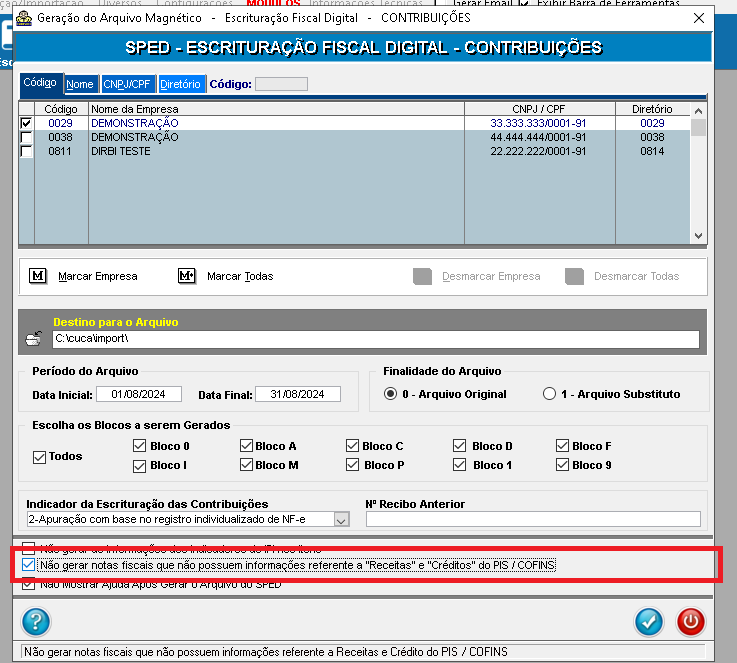Select the DIRBI TESTE company name
The height and width of the screenshot is (663, 737).
coord(121,151)
